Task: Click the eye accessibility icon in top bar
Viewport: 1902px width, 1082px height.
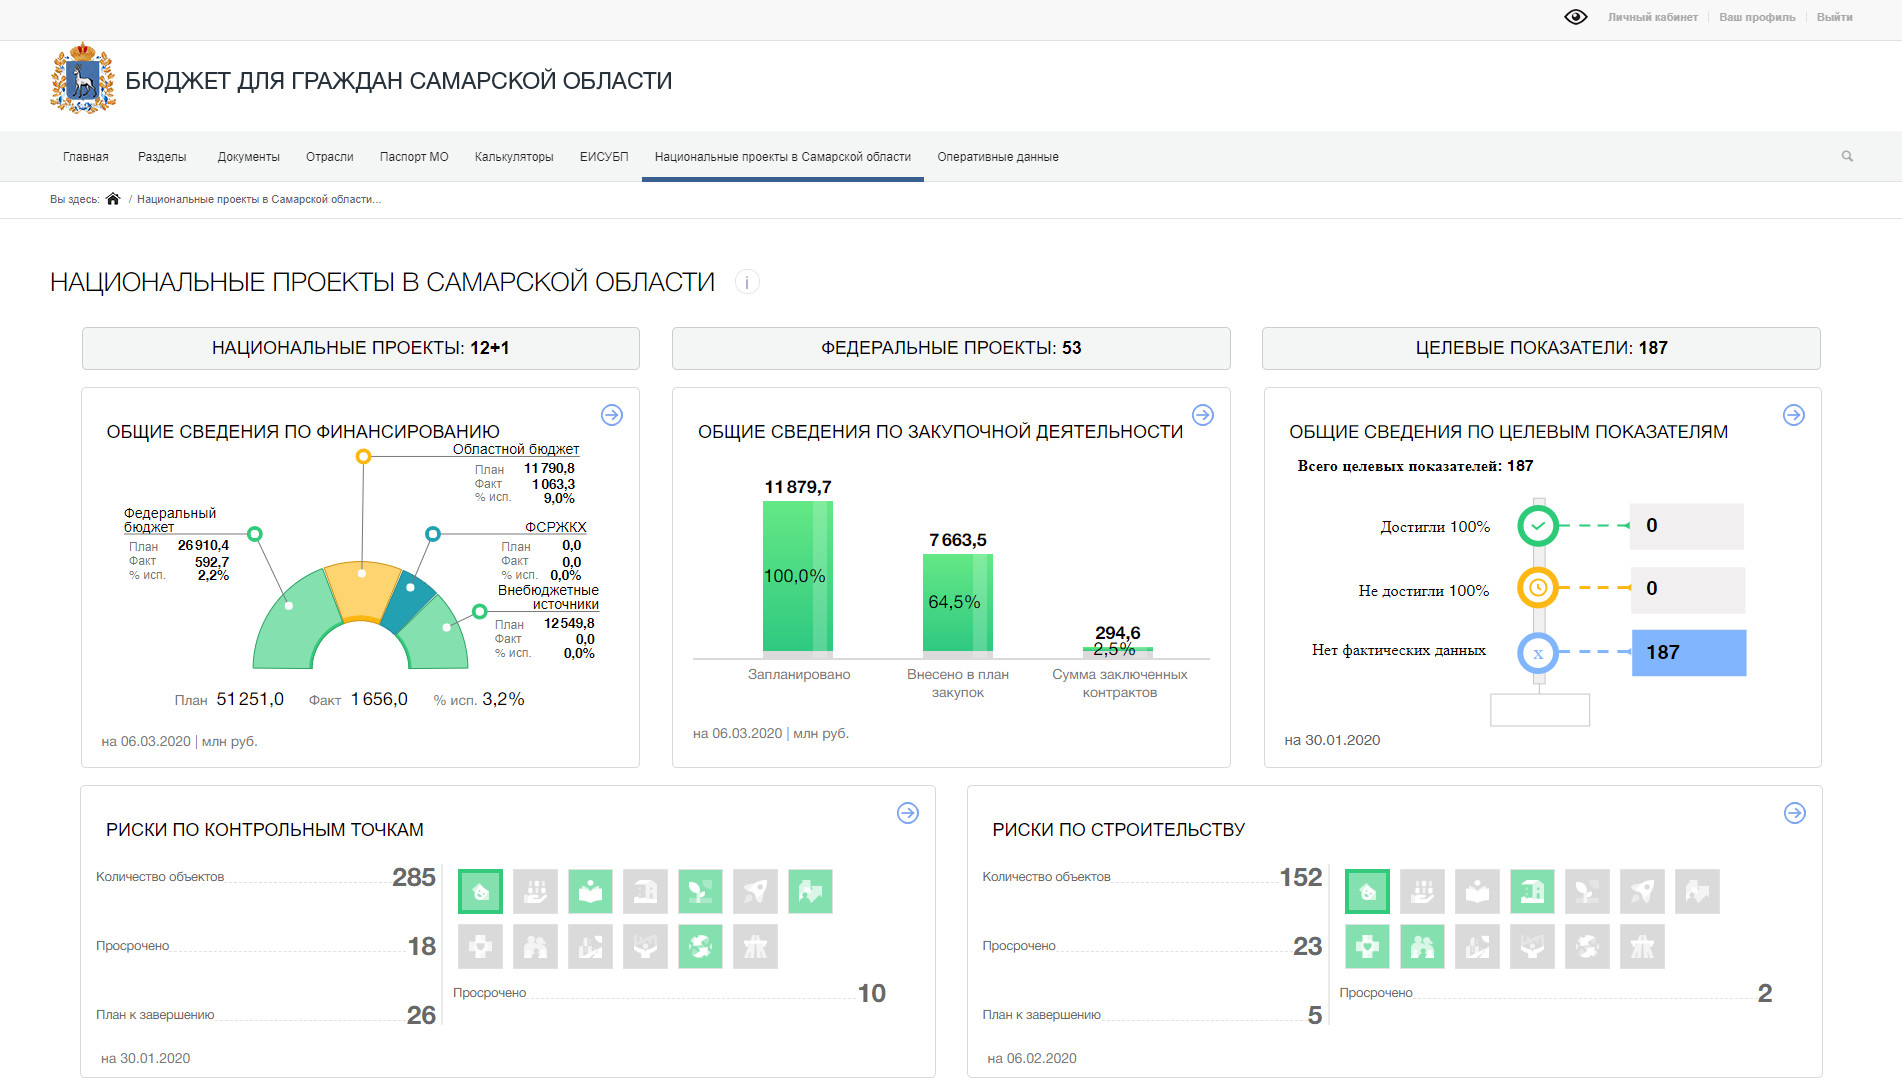Action: [1575, 17]
